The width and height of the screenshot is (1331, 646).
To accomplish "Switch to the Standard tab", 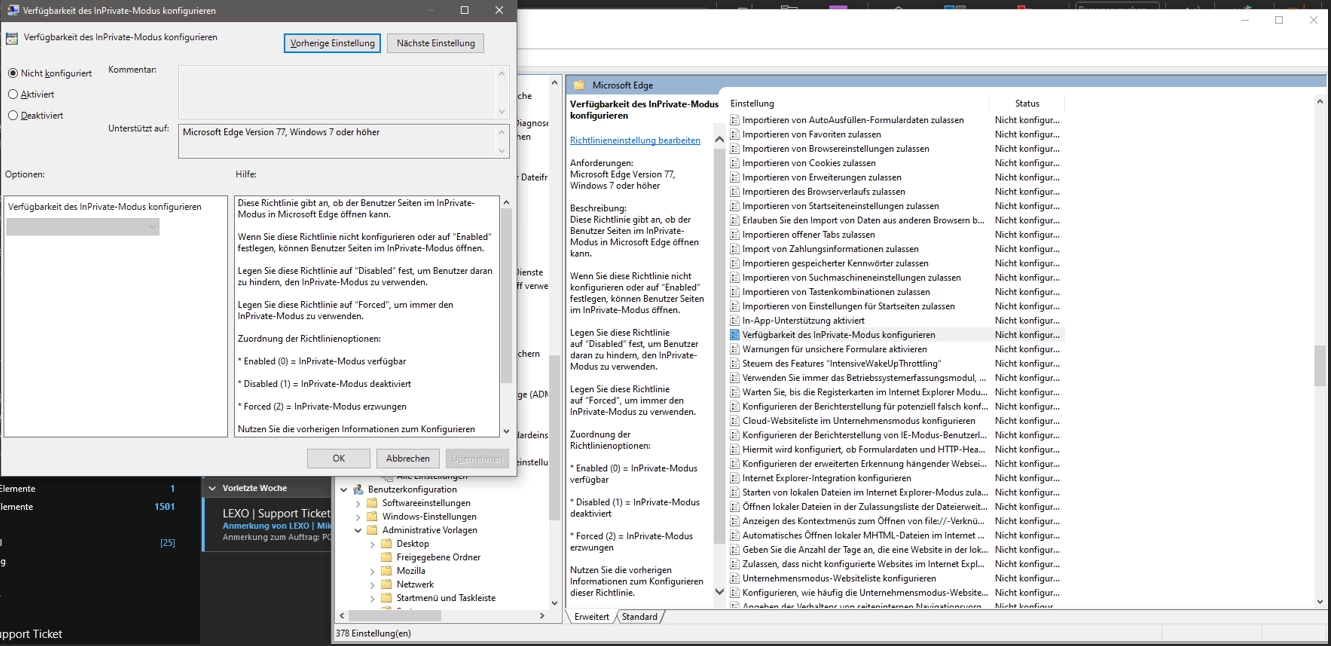I will coord(640,617).
